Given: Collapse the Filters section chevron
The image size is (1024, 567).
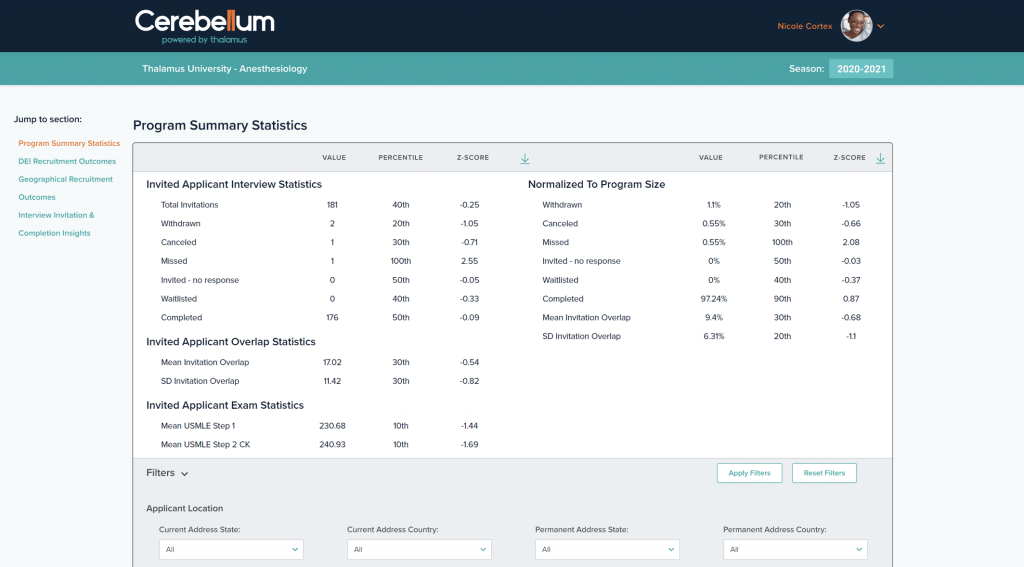Looking at the screenshot, I should 185,474.
